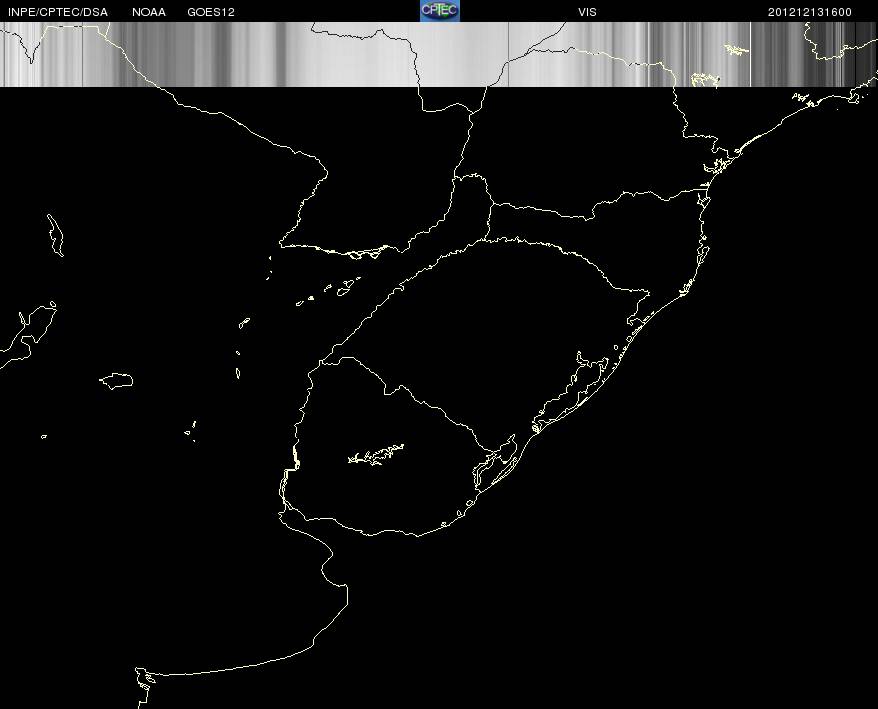This screenshot has width=878, height=709.
Task: Click the 201212131600 timestamp text
Action: (810, 12)
